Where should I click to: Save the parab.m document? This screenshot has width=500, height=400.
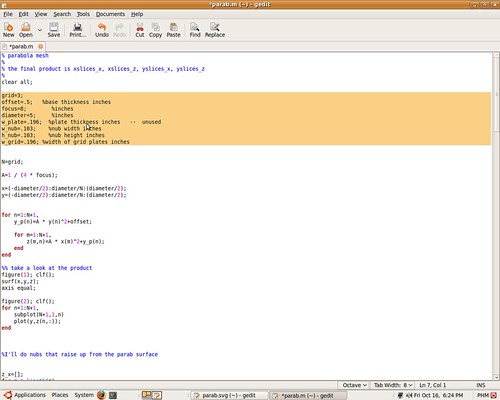click(x=54, y=30)
